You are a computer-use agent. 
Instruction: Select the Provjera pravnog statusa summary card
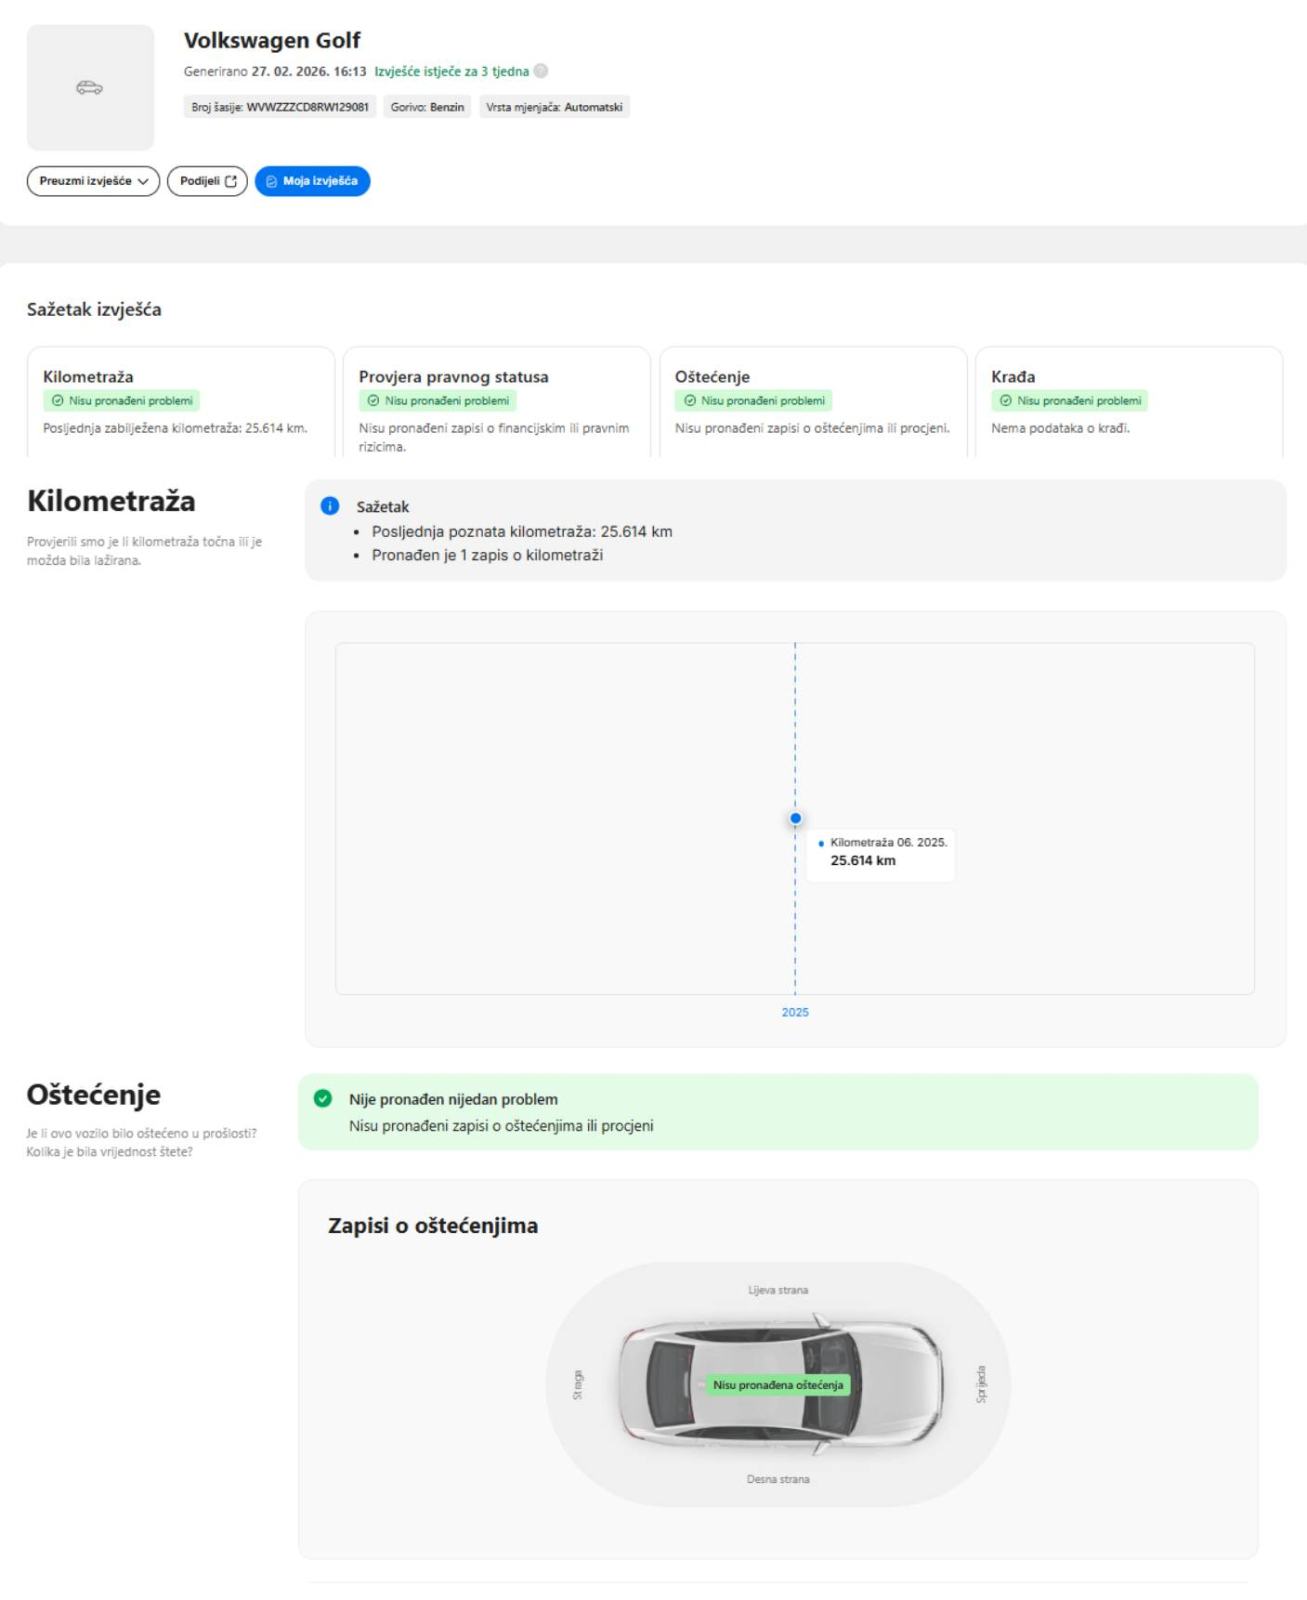click(x=496, y=402)
